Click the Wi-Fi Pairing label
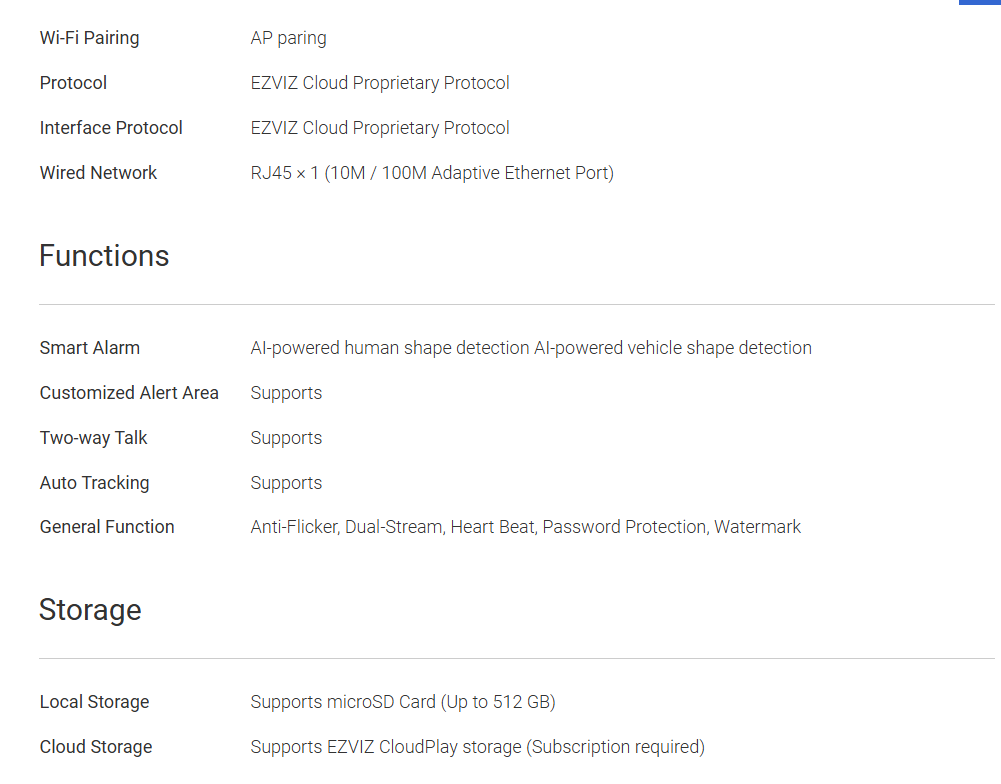1001x784 pixels. coord(89,38)
